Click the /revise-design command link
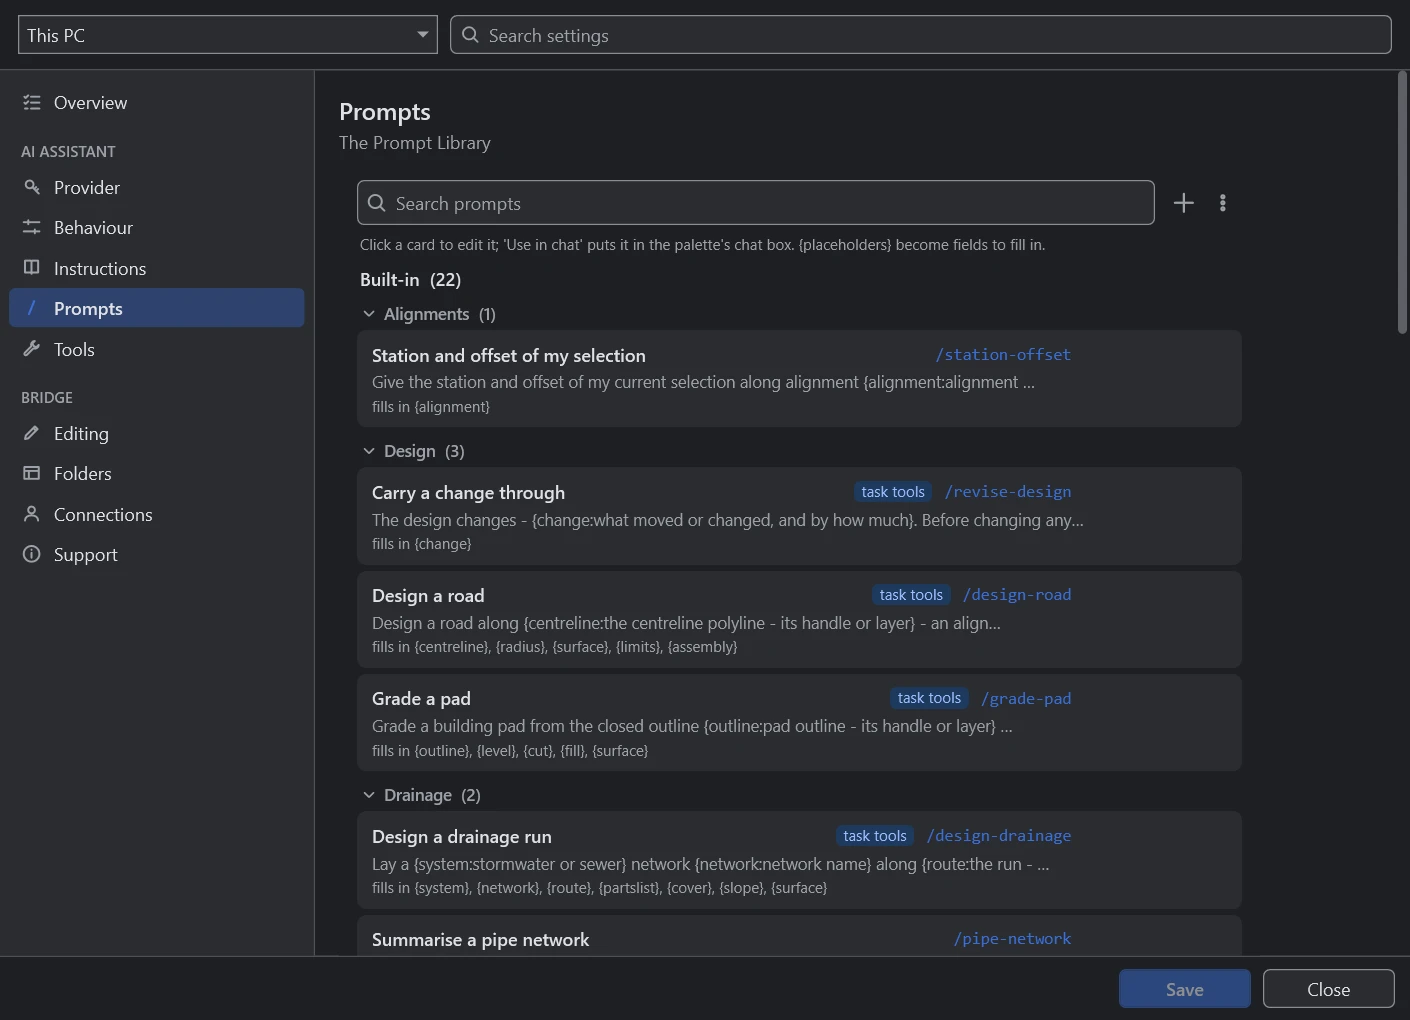1410x1020 pixels. point(1008,492)
